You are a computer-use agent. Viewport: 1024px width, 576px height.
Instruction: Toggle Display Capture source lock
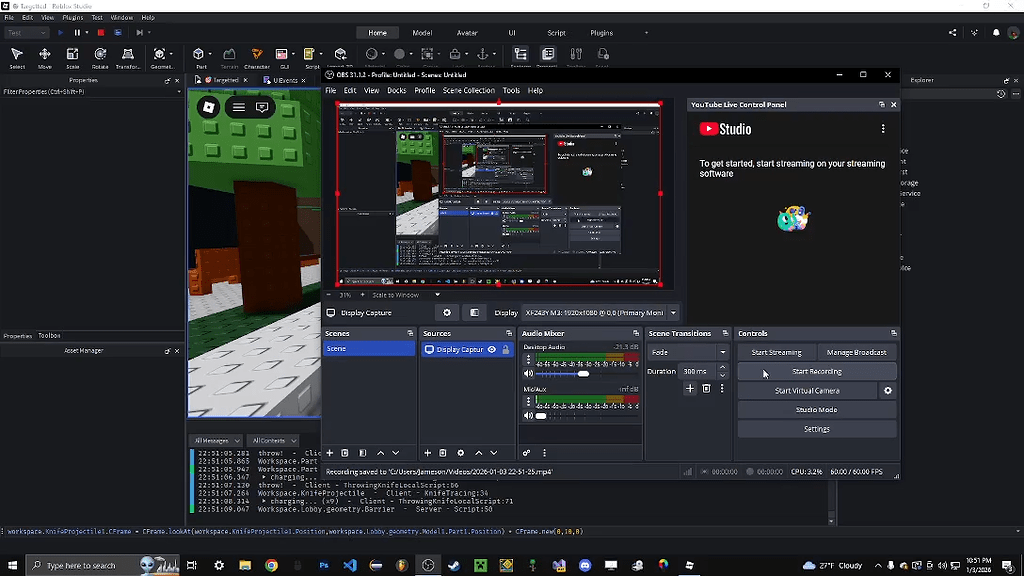tap(505, 349)
